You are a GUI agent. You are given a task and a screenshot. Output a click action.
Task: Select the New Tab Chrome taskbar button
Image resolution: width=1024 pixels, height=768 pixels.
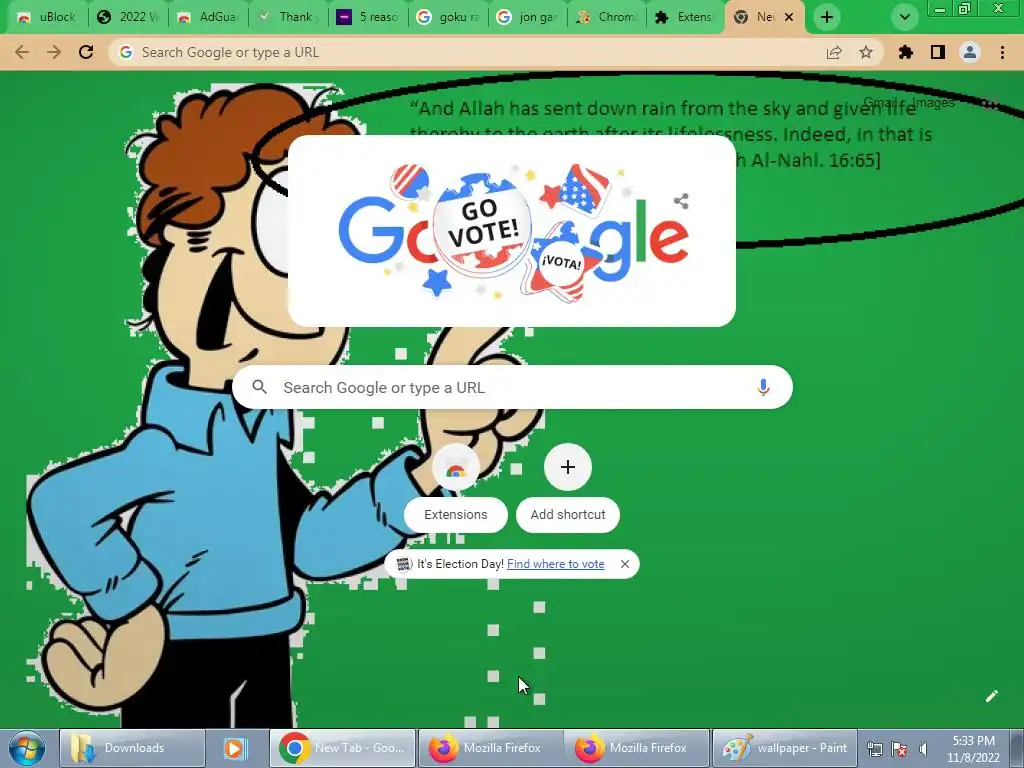(343, 748)
